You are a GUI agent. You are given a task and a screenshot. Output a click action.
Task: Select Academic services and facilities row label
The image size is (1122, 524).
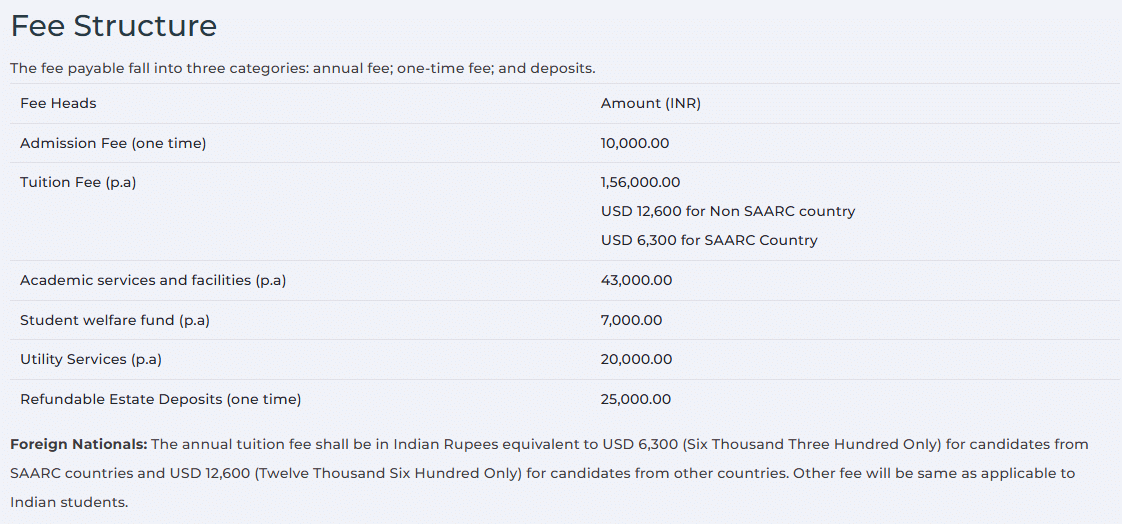[x=153, y=280]
